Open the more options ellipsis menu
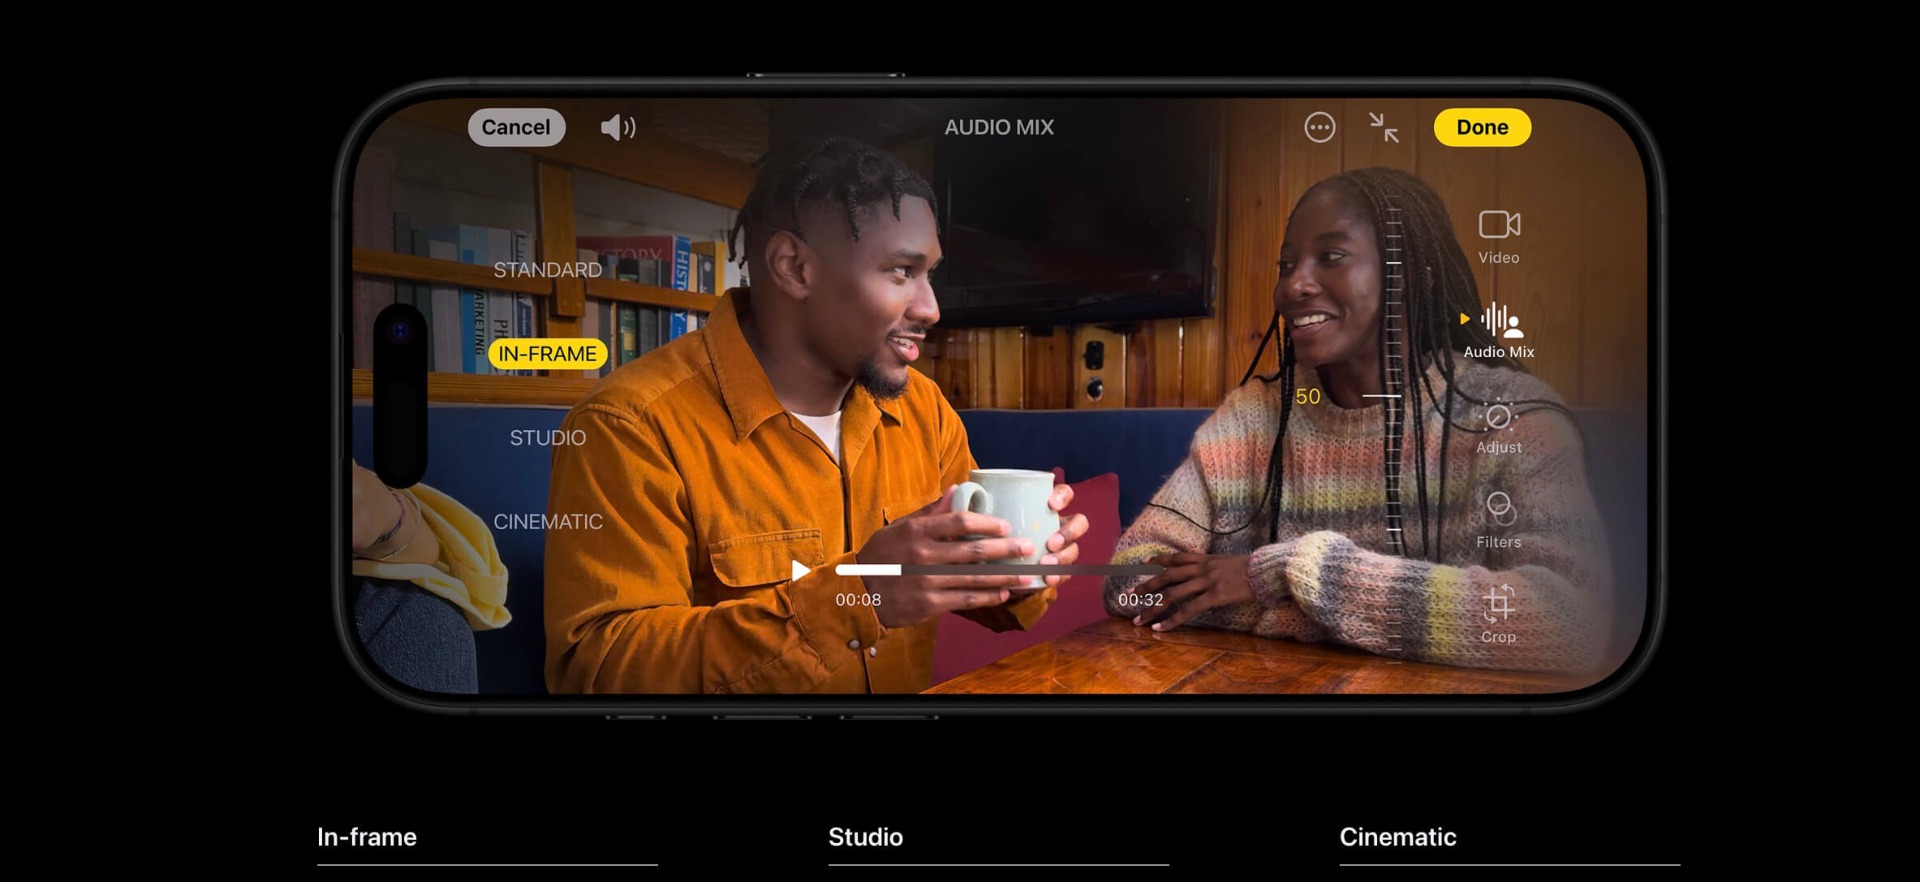Screen dimensions: 1920x882 click(x=1319, y=127)
